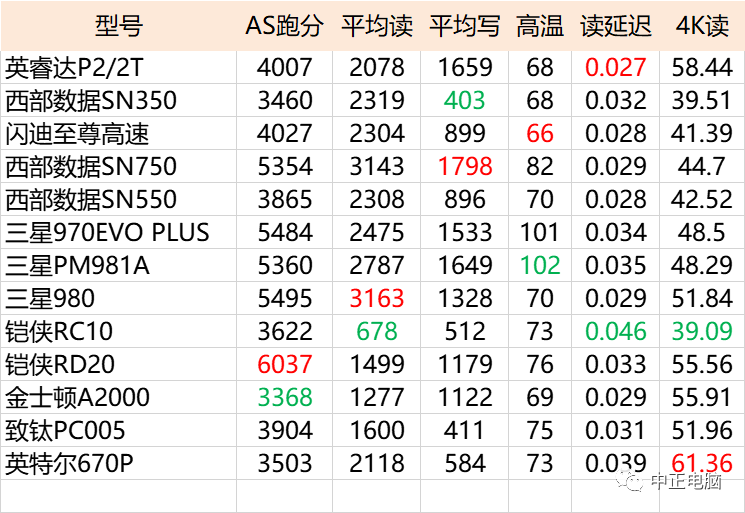The image size is (745, 513).
Task: Select the 致钛PC005 model cell
Action: (119, 430)
